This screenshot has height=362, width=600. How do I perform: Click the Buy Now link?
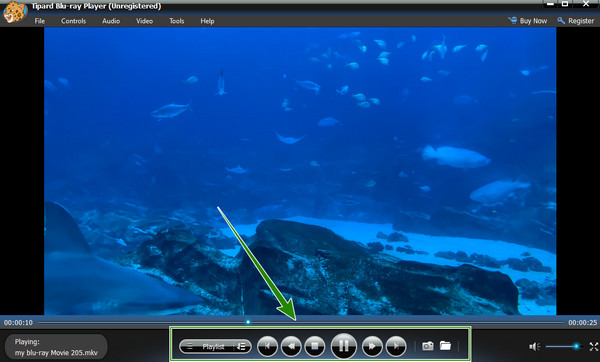(528, 21)
